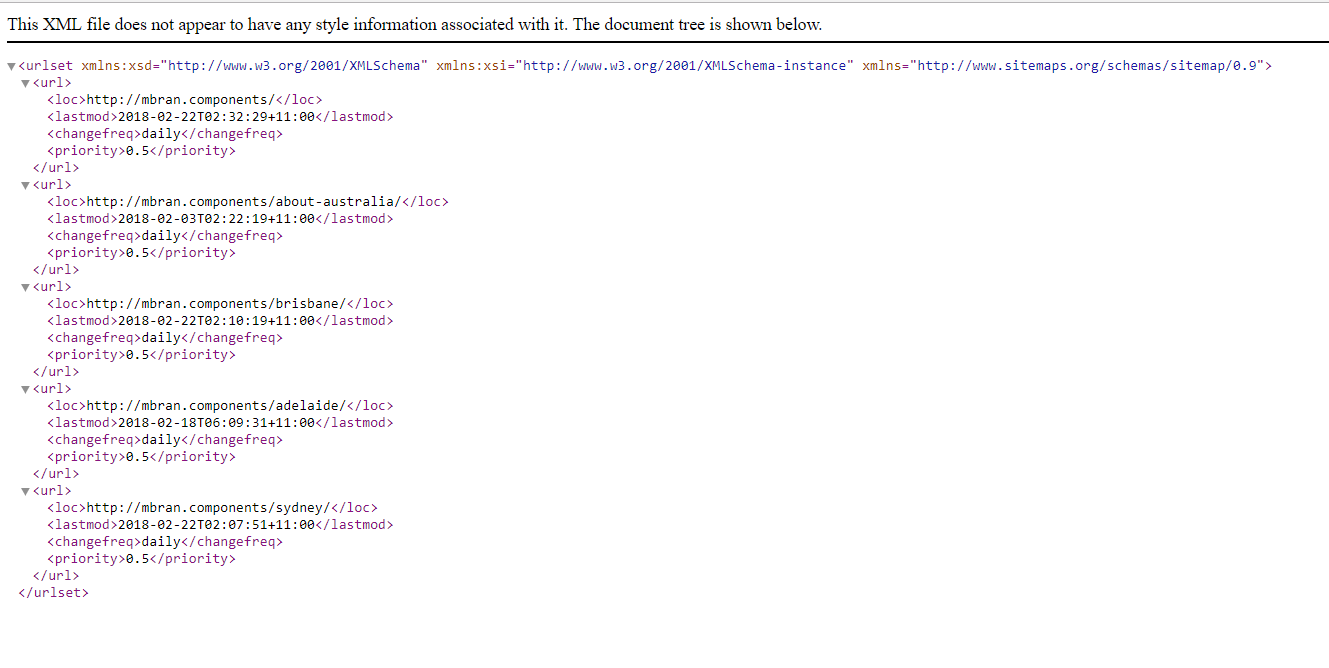Click lastmod value 2018-02-22T02:32:29+11:00

coord(216,116)
